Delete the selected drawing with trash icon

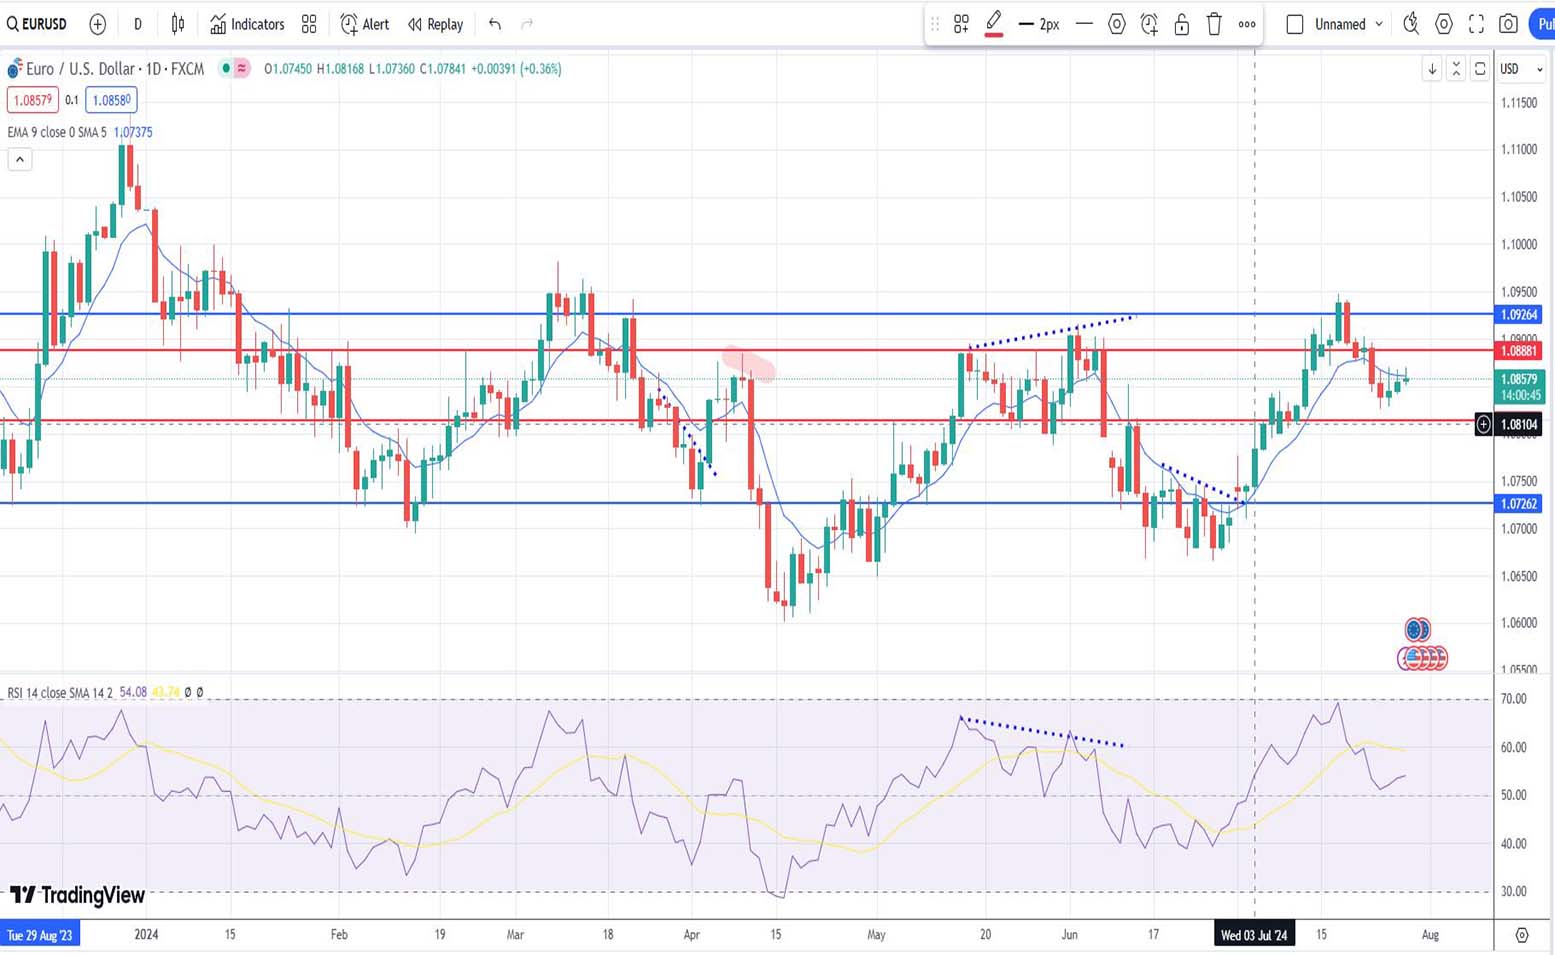pyautogui.click(x=1214, y=24)
